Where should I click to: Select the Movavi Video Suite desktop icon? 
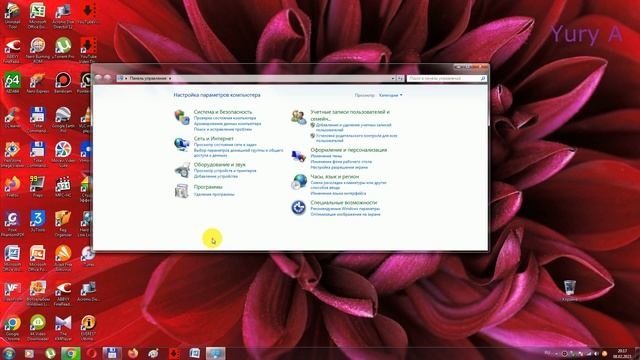click(x=63, y=154)
